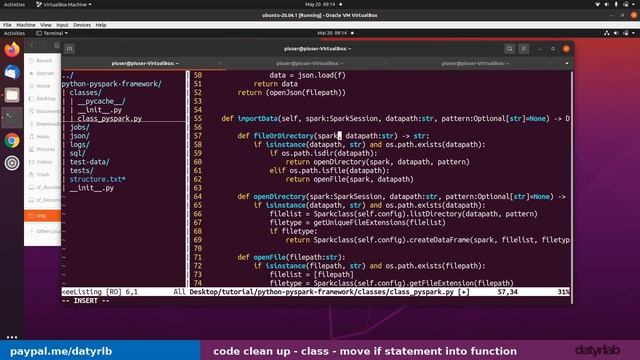Select python-pyspark-framework/ root folder
Image resolution: width=640 pixels, height=360 pixels.
(111, 84)
